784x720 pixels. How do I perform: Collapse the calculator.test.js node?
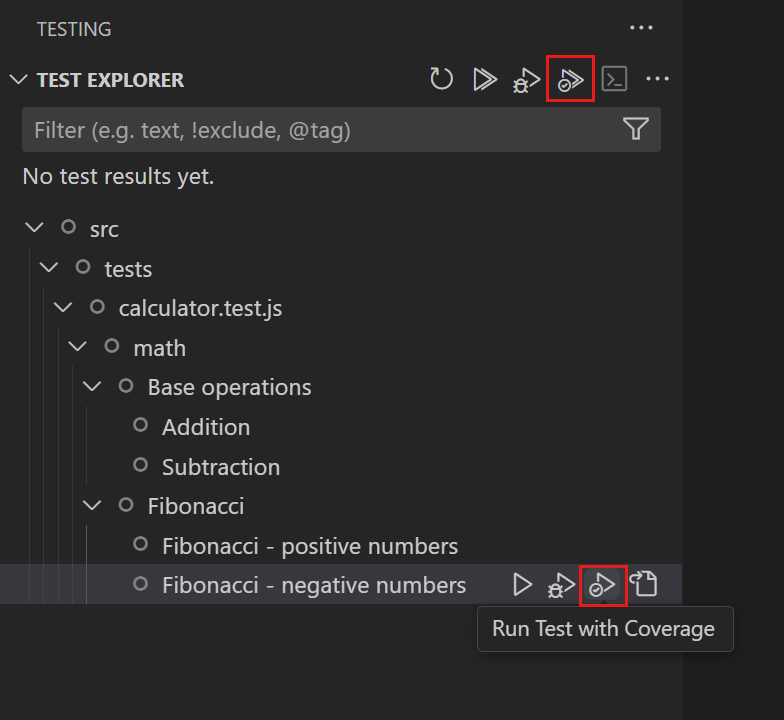pyautogui.click(x=63, y=308)
